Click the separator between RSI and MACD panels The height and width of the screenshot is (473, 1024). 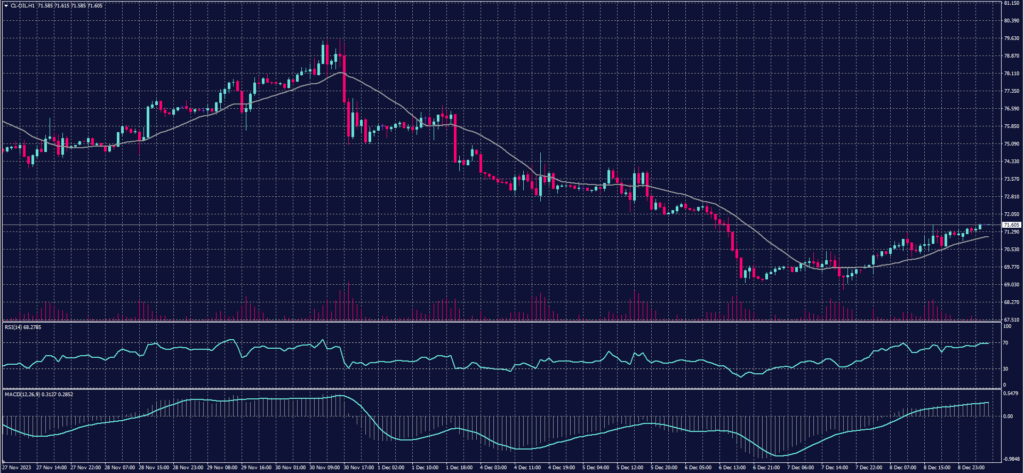pyautogui.click(x=500, y=389)
